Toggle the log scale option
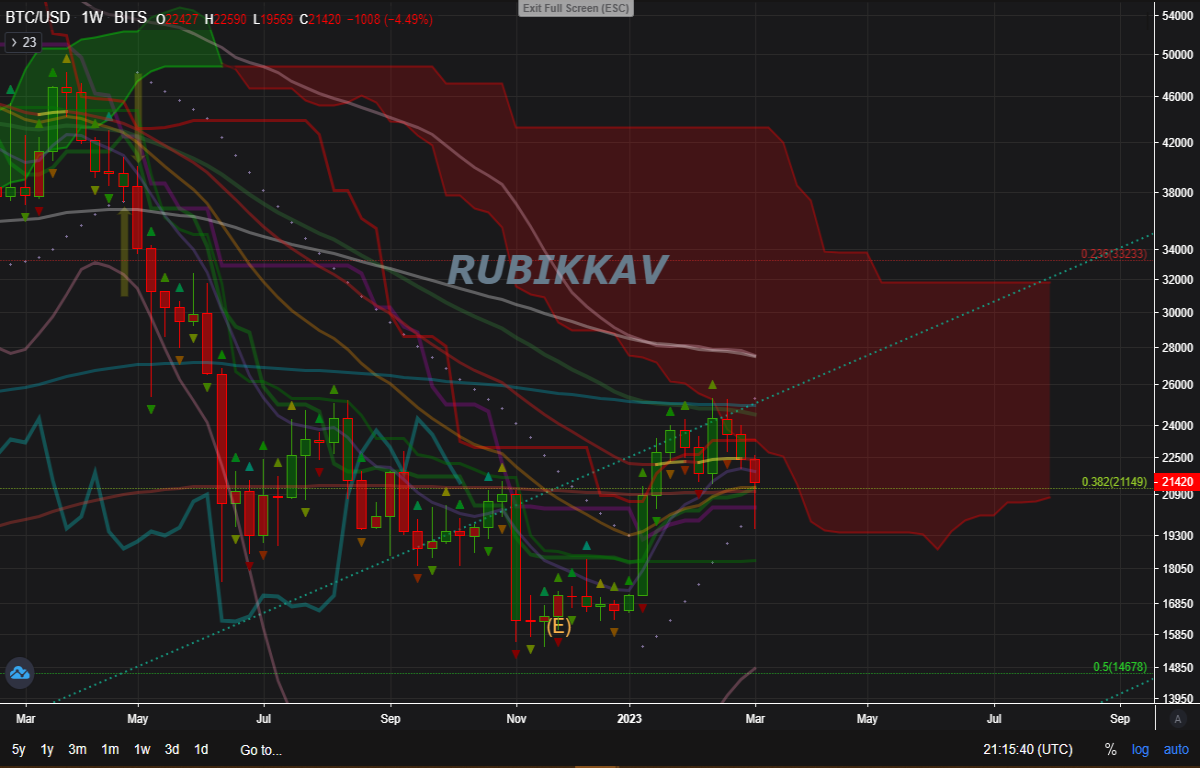Screen dimensions: 1200x768 click(1141, 750)
